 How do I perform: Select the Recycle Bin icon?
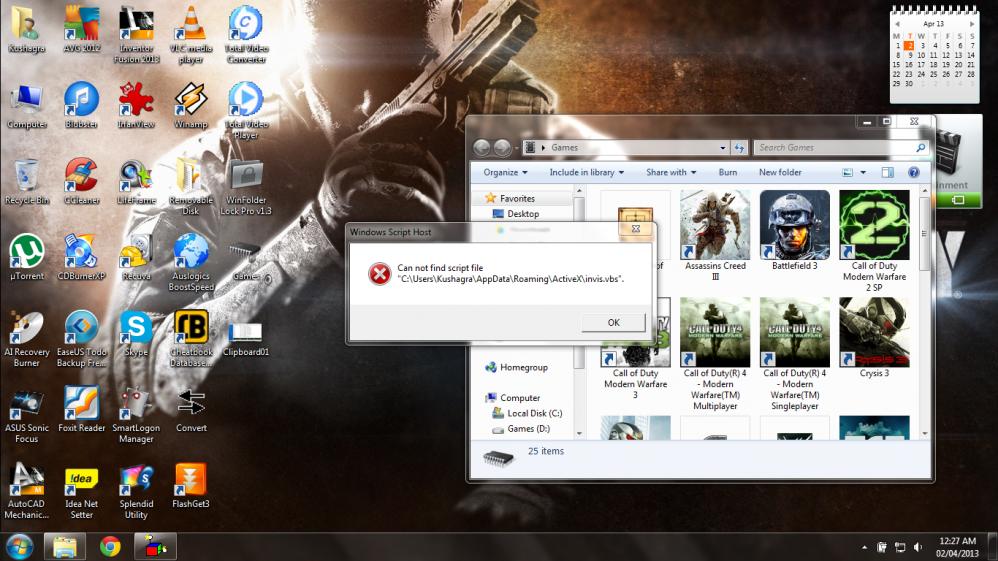27,181
